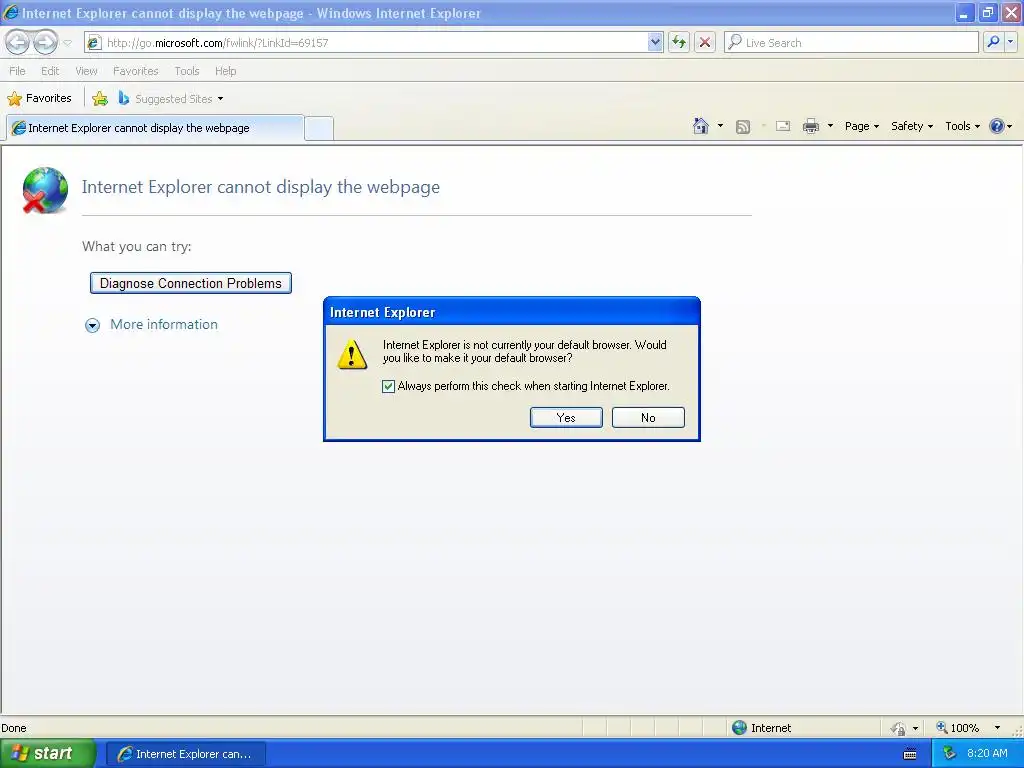Screen dimensions: 1024x768
Task: Click the Forward navigation arrow button
Action: tap(45, 42)
